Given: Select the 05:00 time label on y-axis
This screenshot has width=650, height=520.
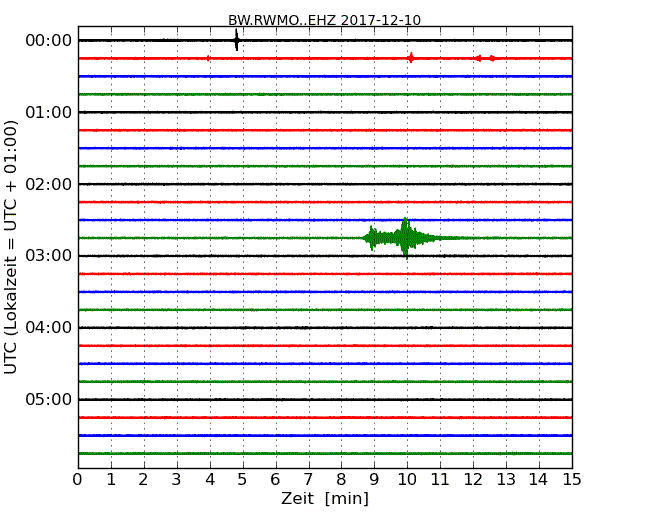Looking at the screenshot, I should pyautogui.click(x=49, y=399).
